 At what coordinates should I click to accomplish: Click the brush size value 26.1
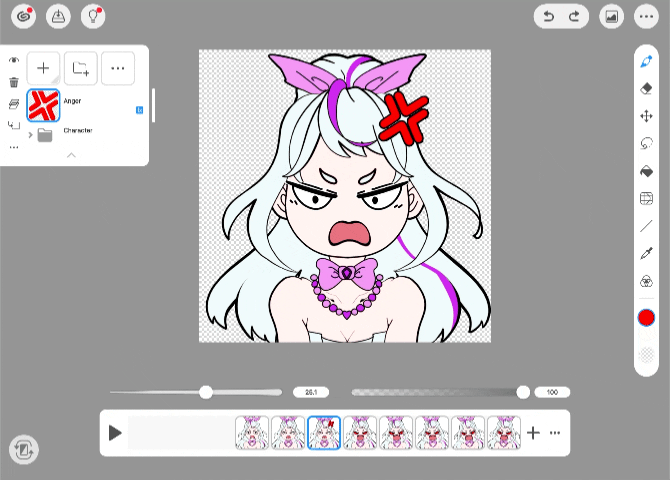pos(311,392)
